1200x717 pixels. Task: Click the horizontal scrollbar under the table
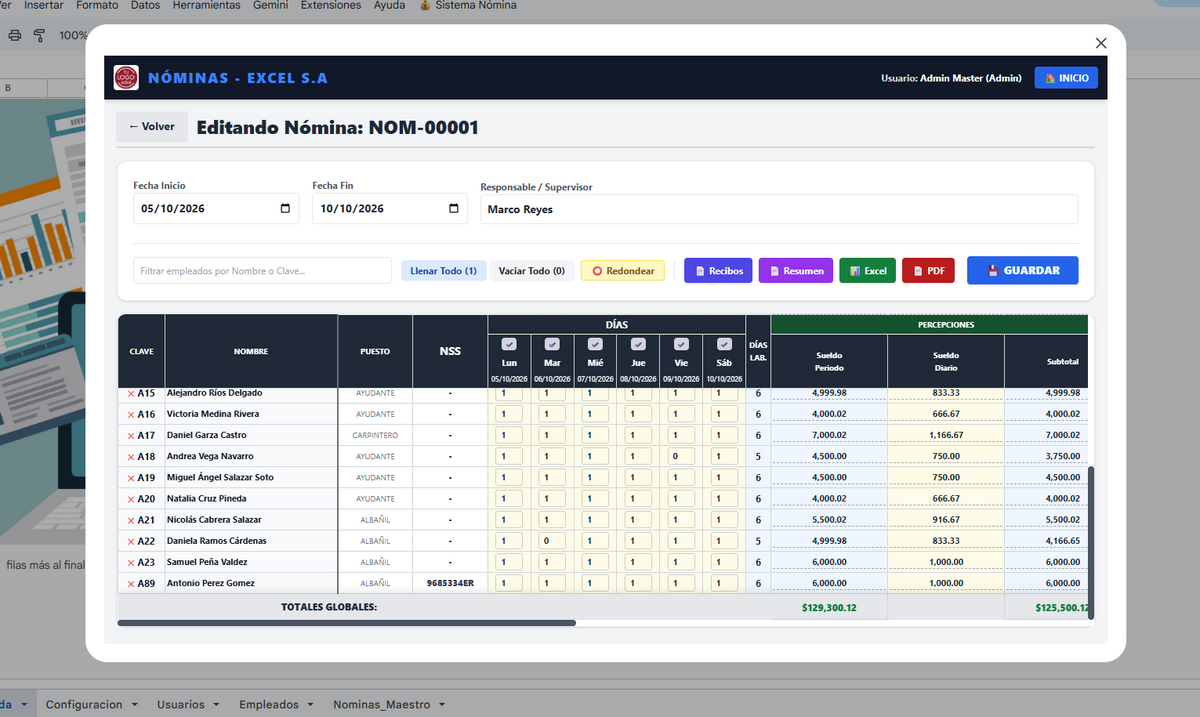click(x=346, y=623)
